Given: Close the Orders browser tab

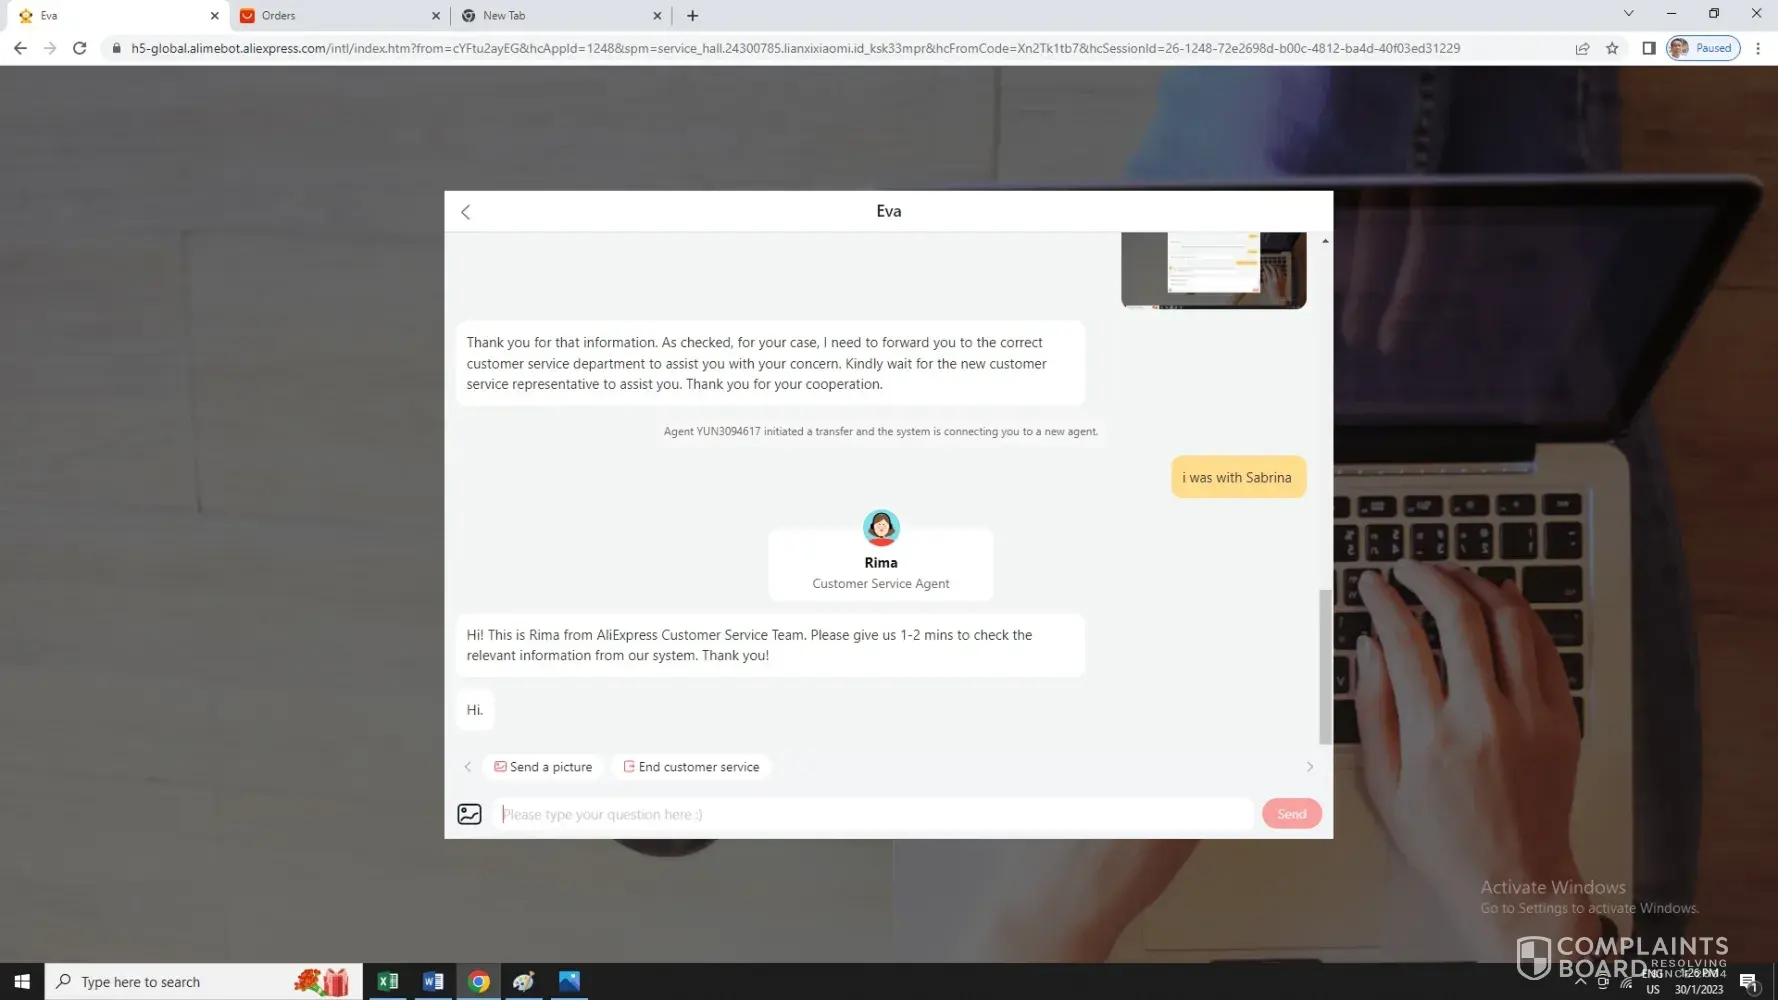Looking at the screenshot, I should click(x=435, y=16).
